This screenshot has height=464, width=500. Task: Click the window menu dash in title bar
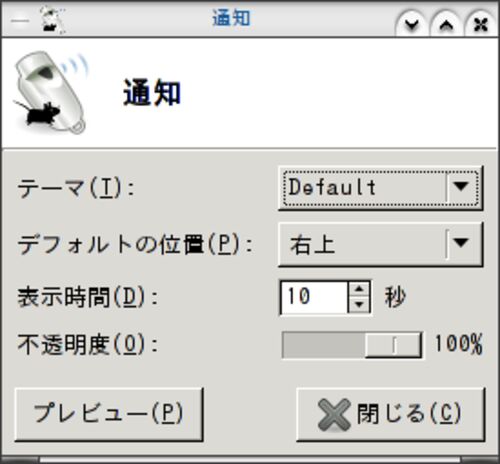click(x=20, y=21)
